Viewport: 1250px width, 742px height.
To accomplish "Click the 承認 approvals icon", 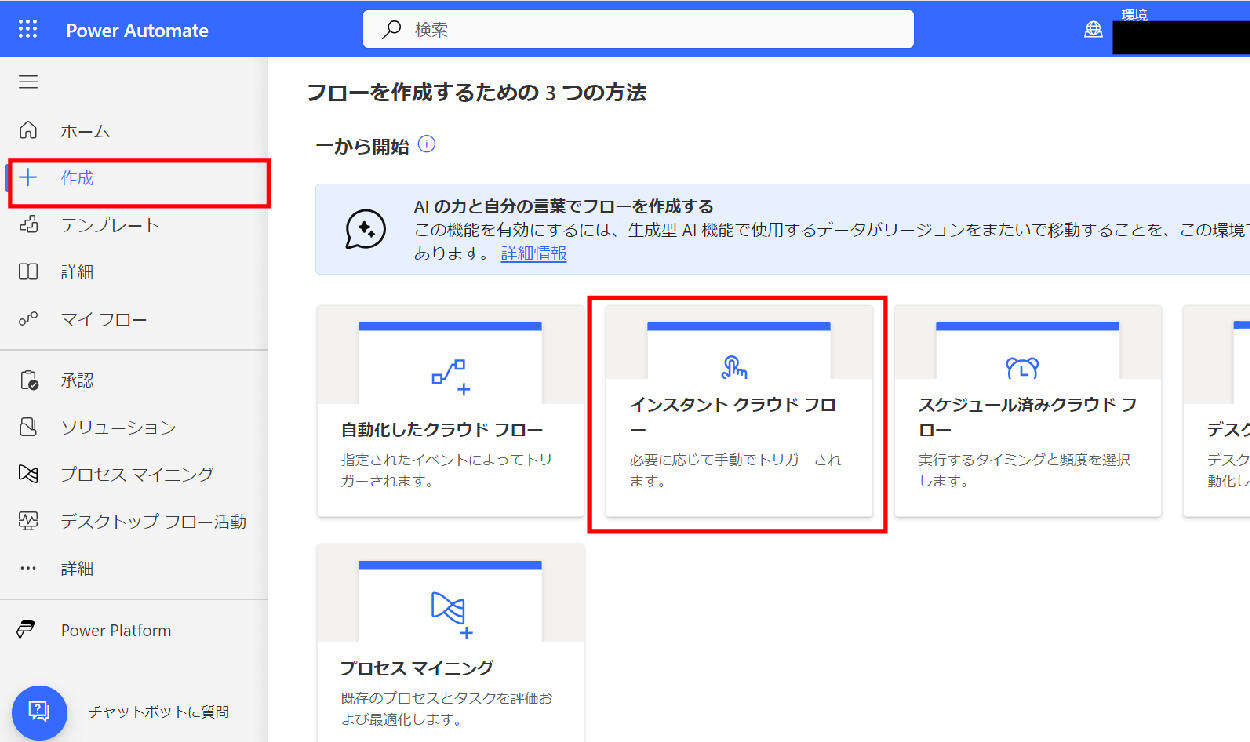I will point(29,380).
